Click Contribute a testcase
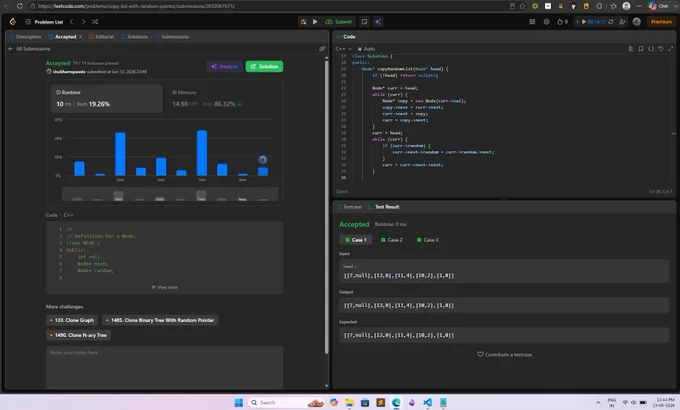 (504, 354)
